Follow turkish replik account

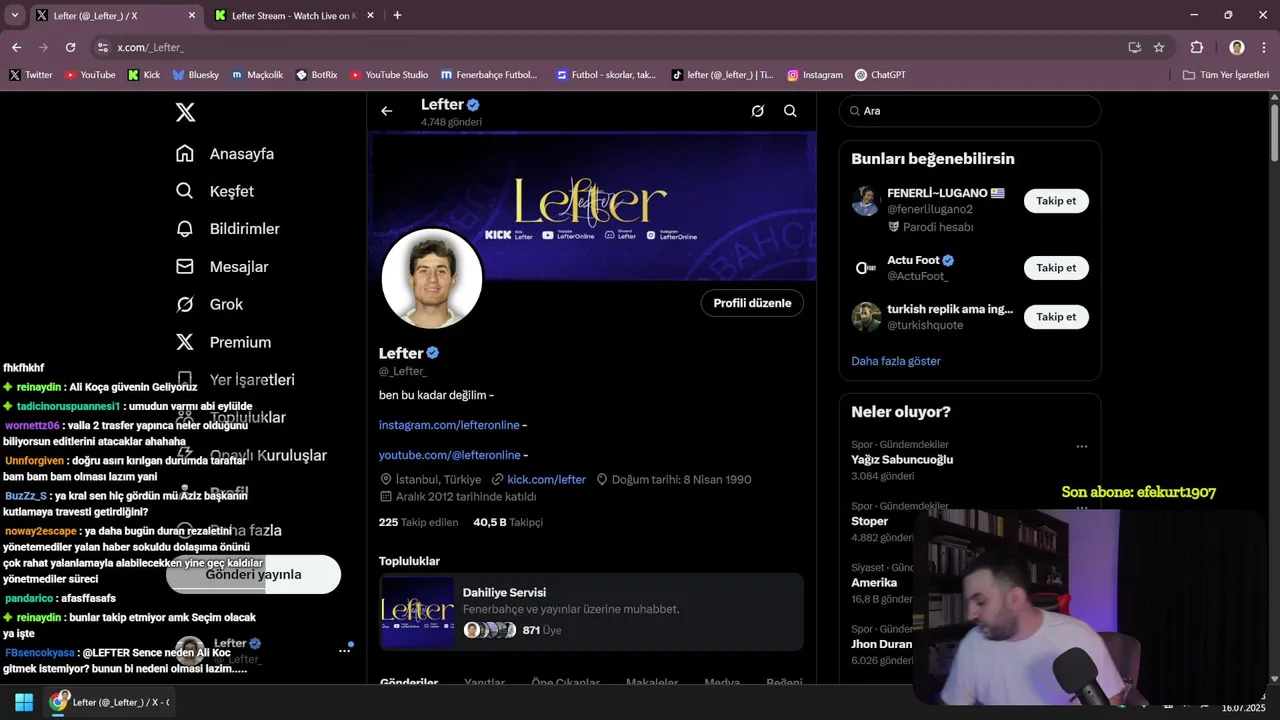1056,317
